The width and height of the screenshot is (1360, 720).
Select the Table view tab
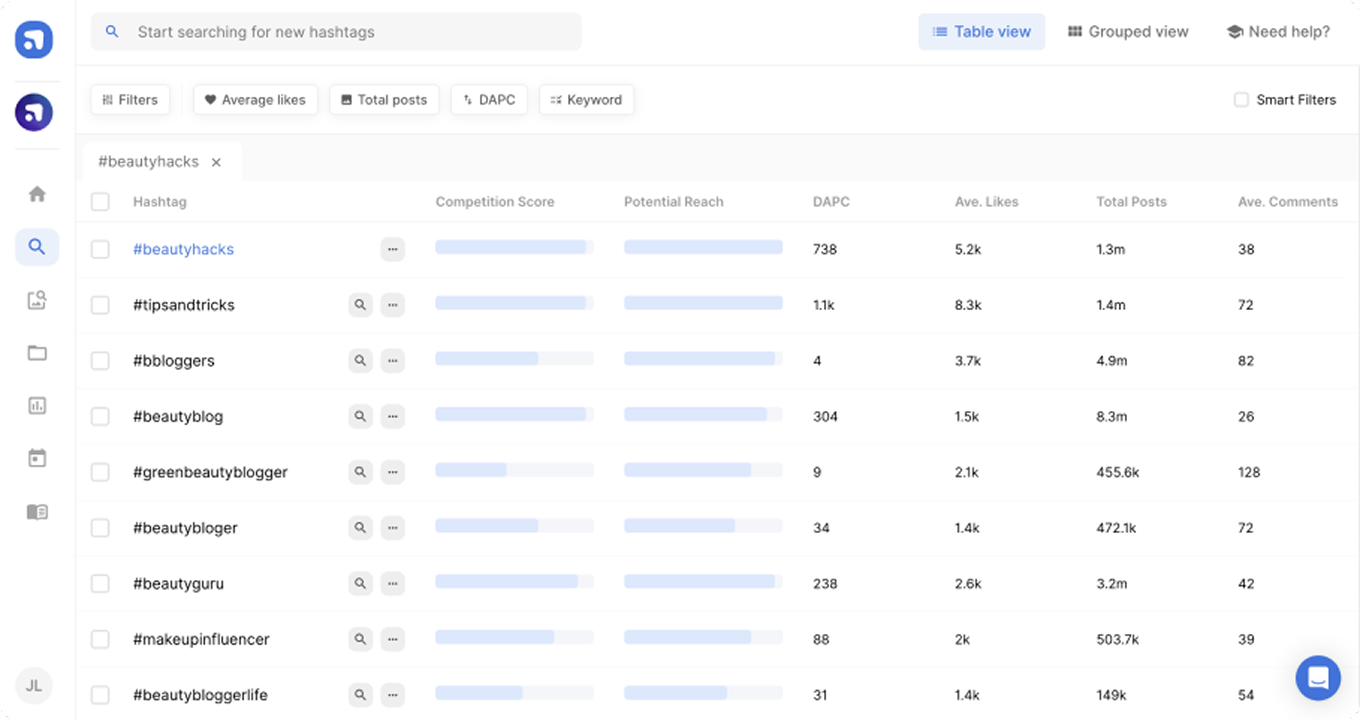(x=981, y=32)
